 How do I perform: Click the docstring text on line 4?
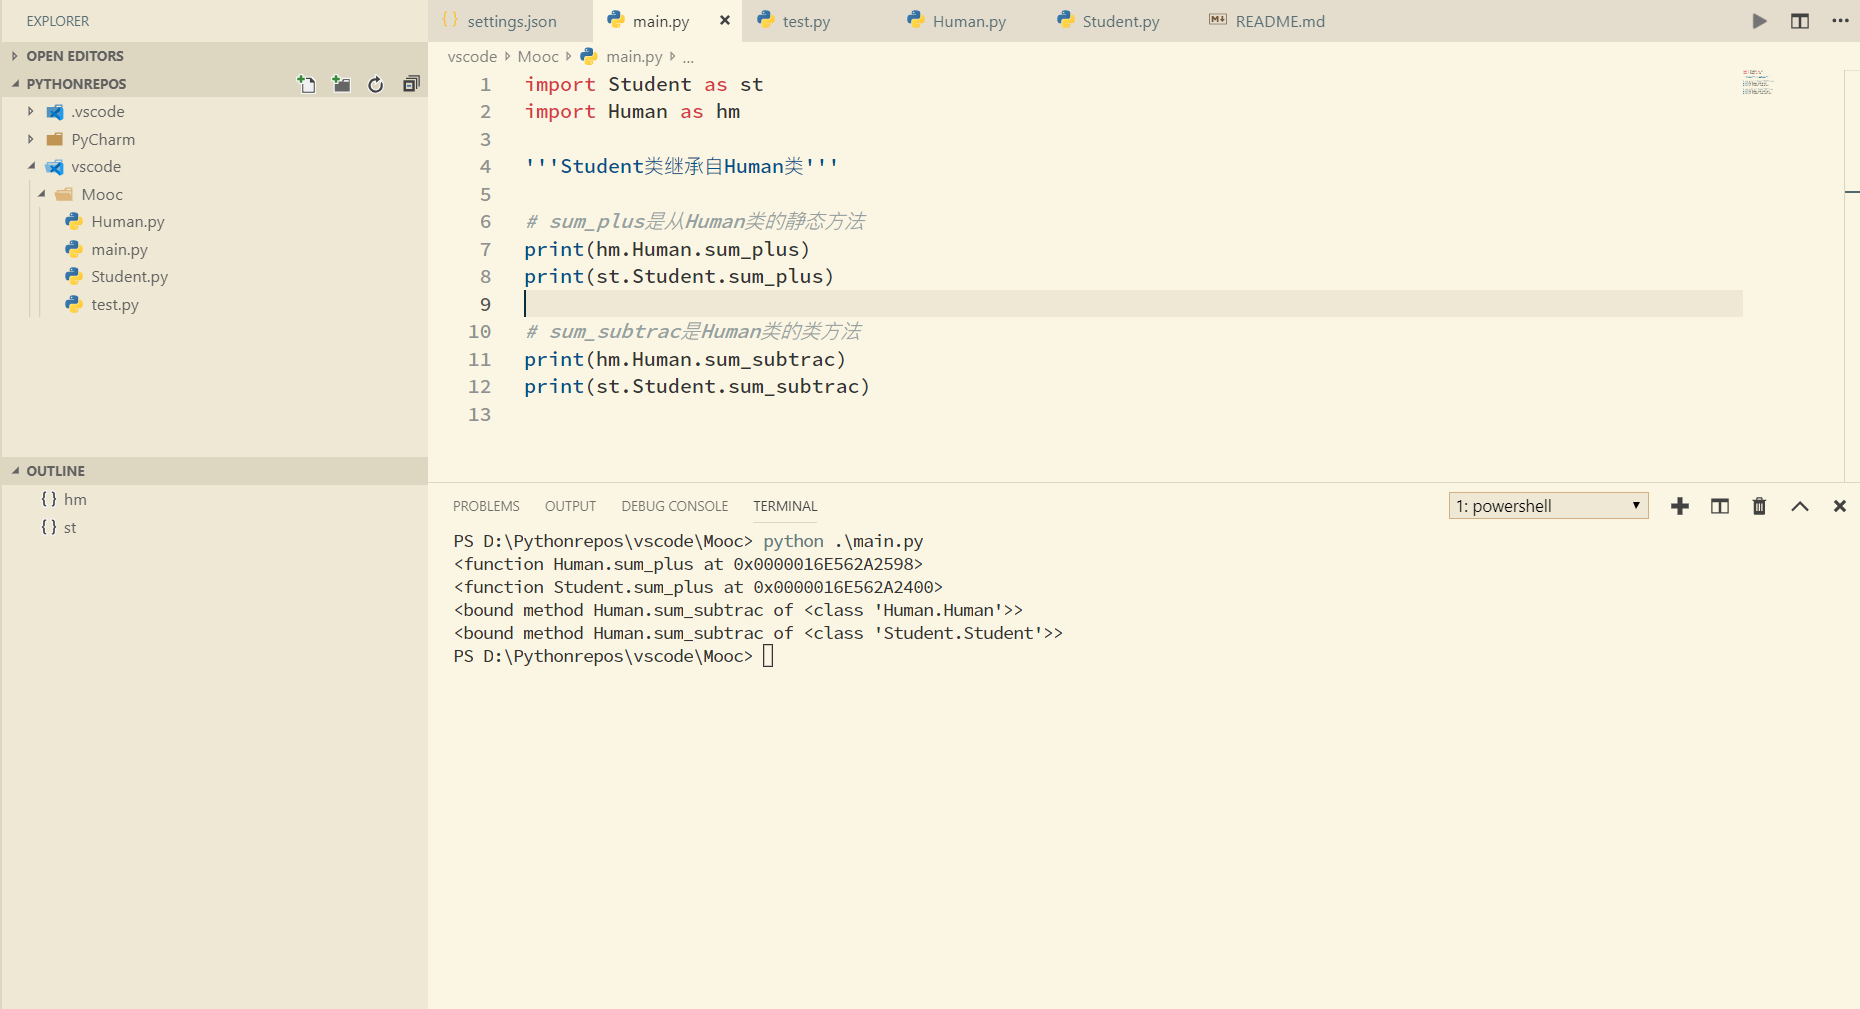681,166
